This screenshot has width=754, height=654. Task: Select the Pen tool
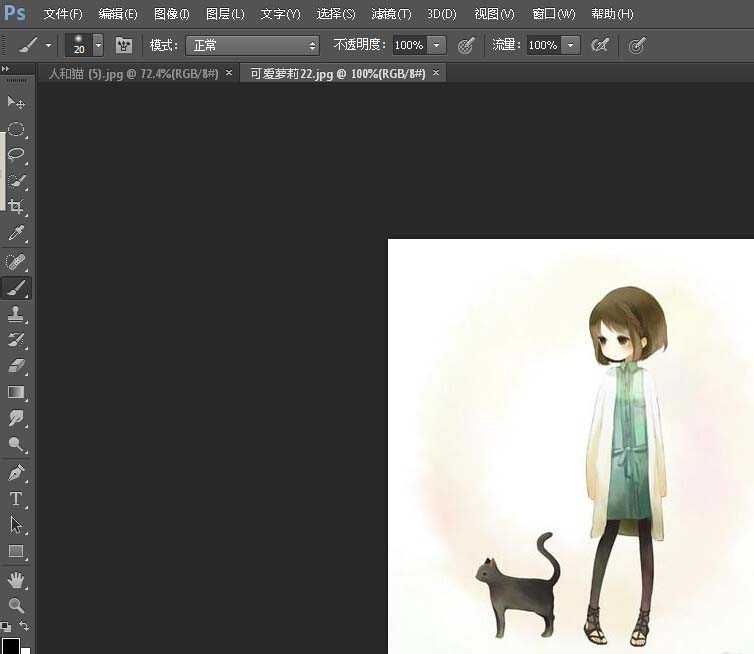pos(16,472)
